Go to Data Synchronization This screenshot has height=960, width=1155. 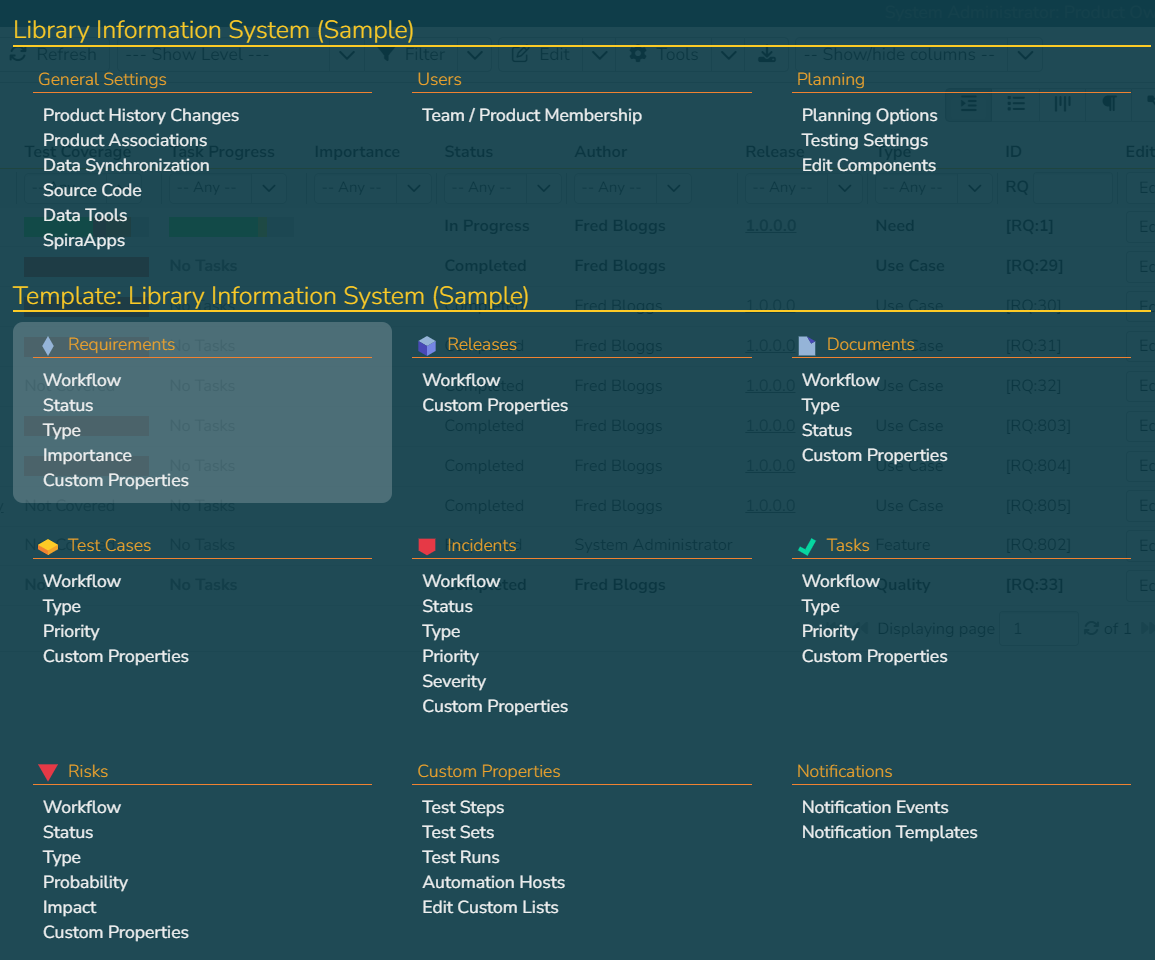point(126,165)
